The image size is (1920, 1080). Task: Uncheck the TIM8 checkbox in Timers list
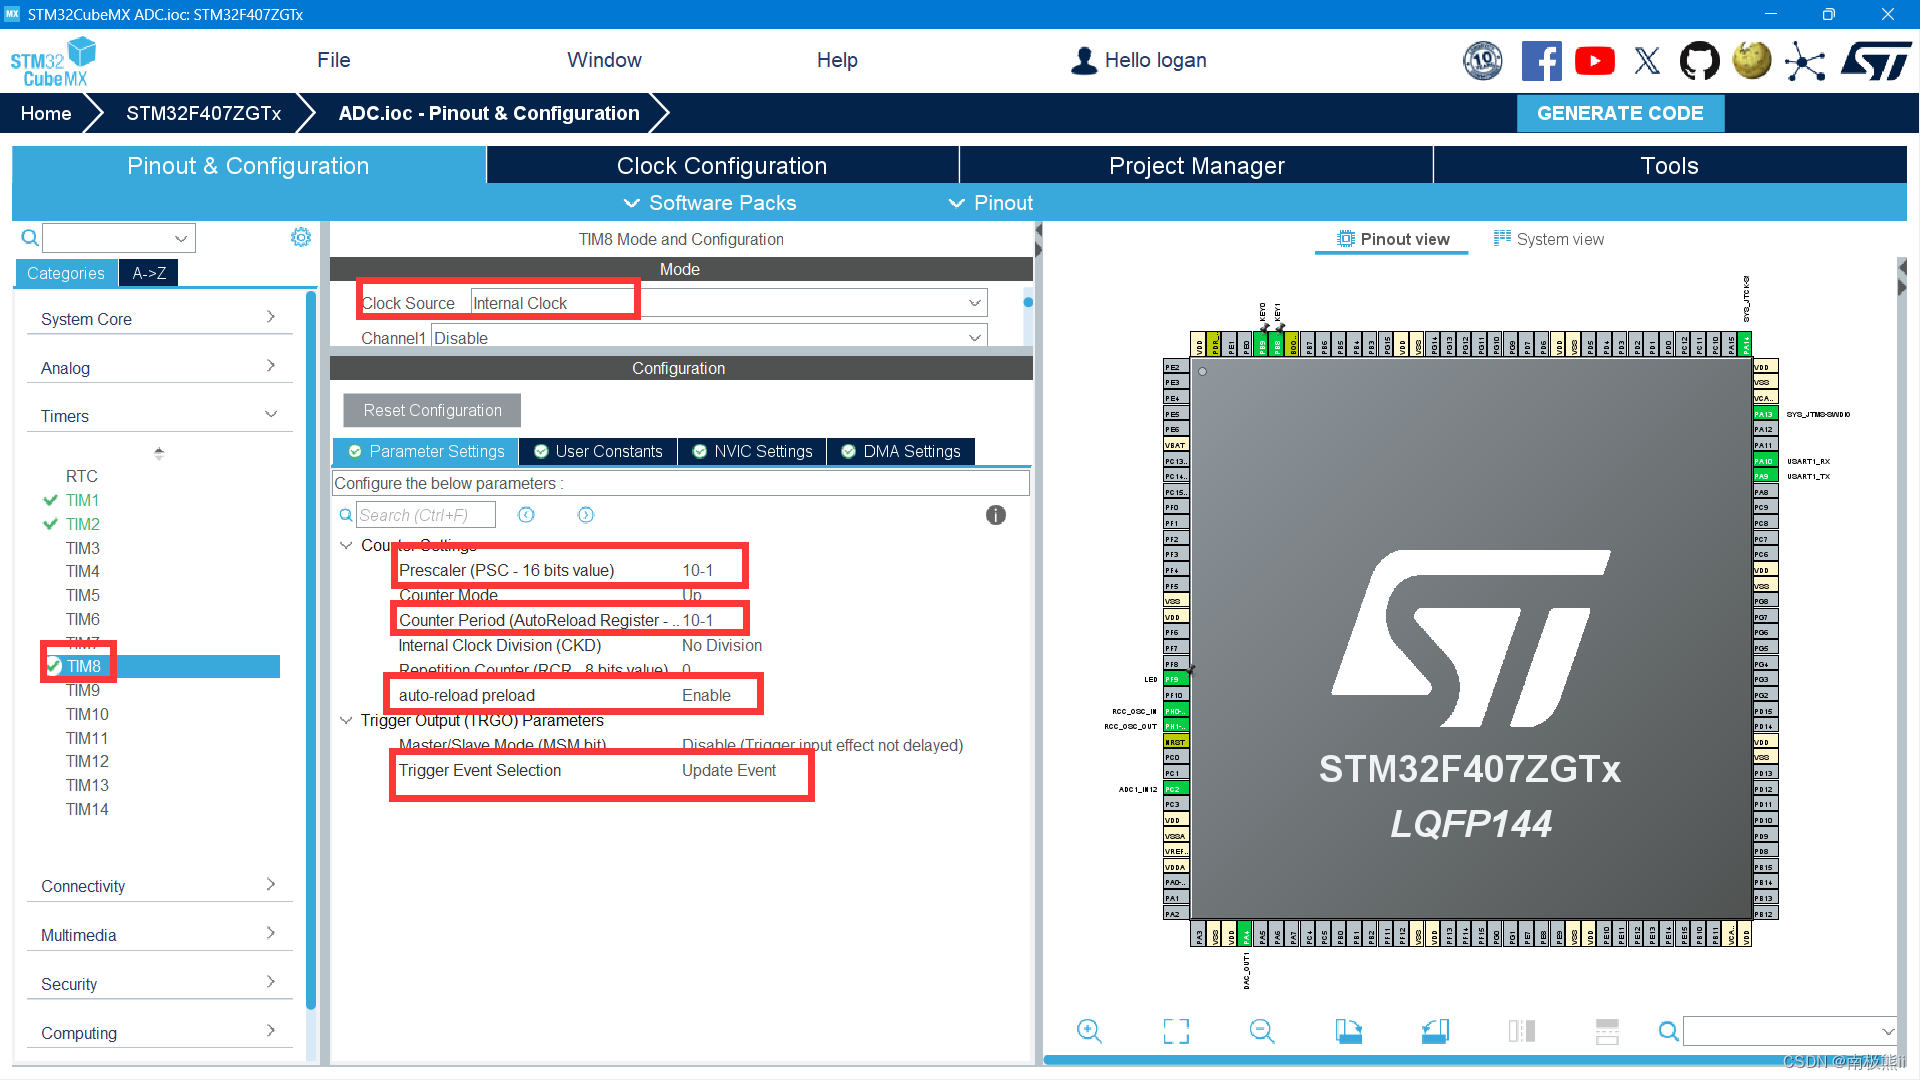(x=55, y=665)
